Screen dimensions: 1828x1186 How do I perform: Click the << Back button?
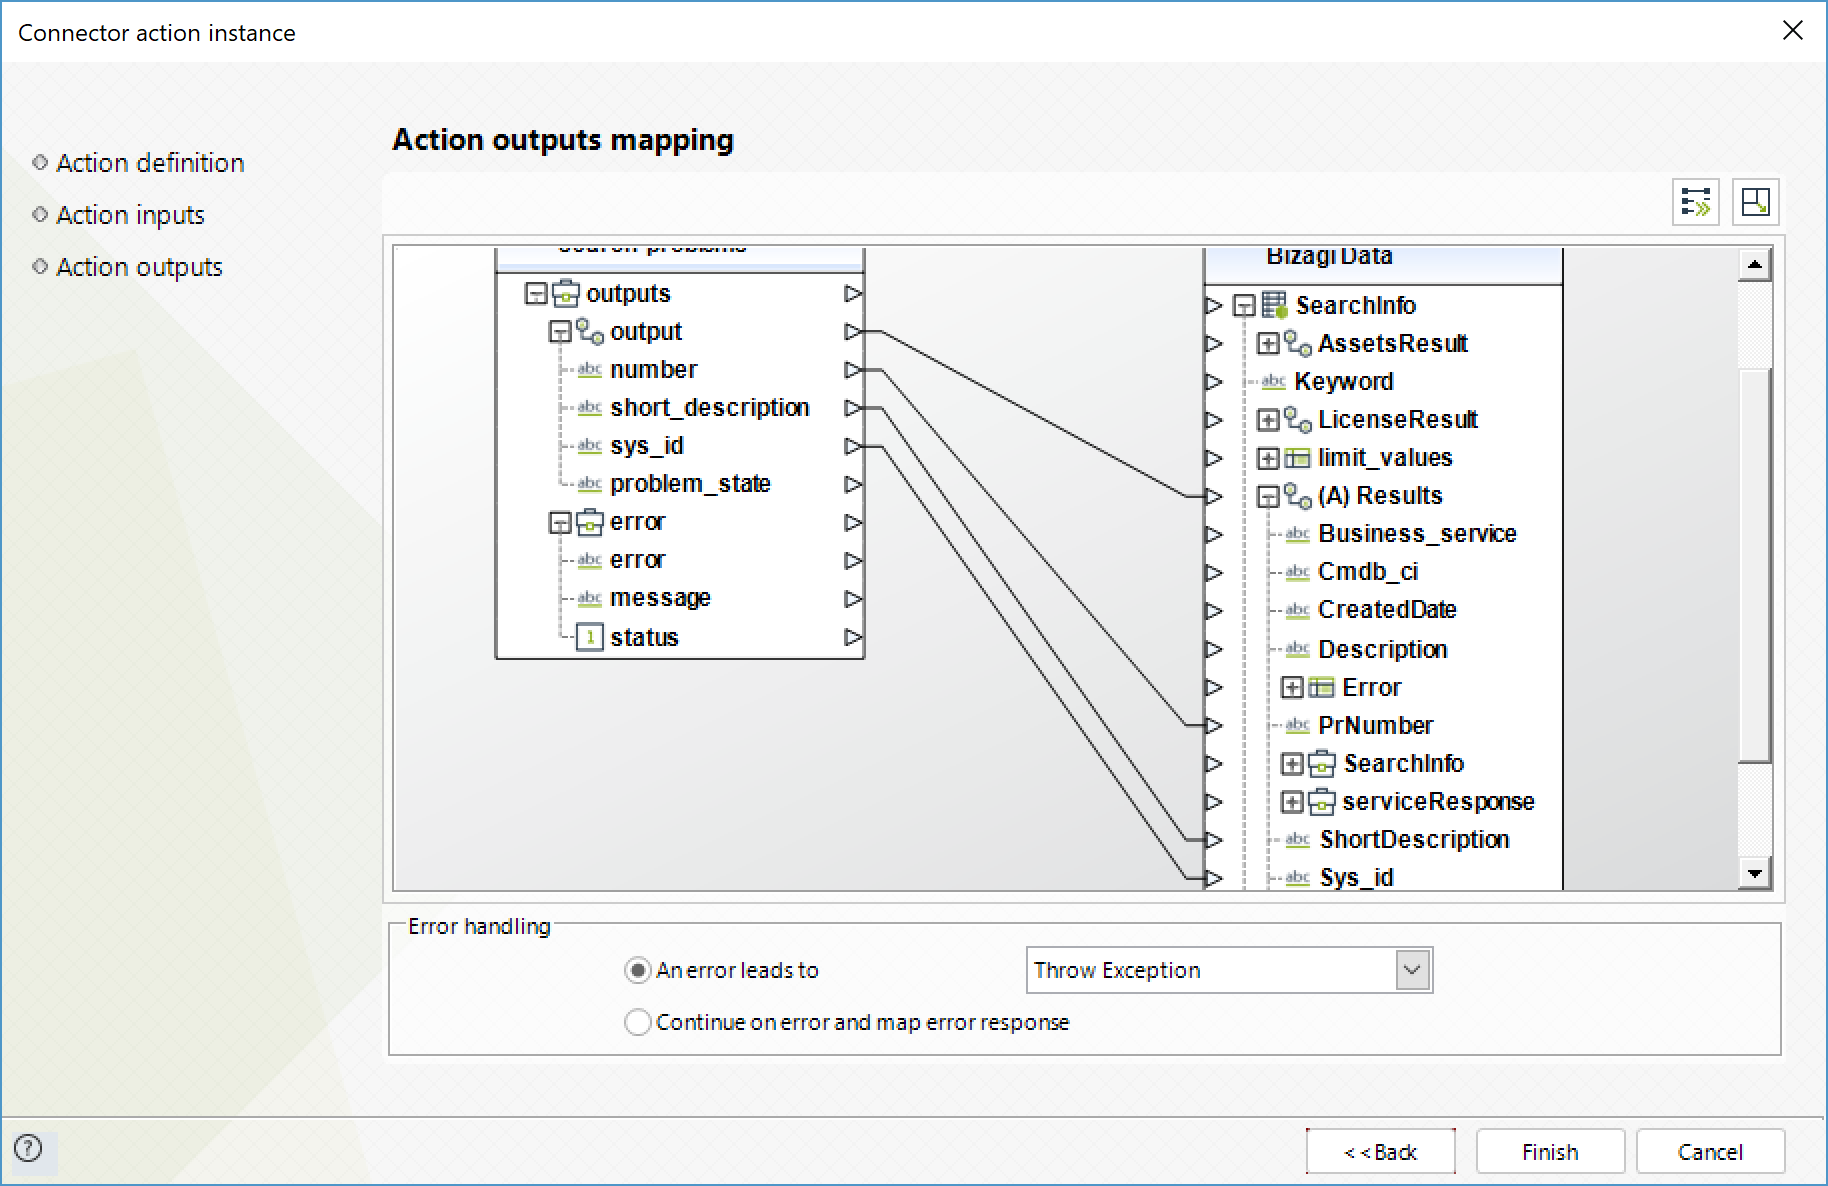point(1380,1152)
